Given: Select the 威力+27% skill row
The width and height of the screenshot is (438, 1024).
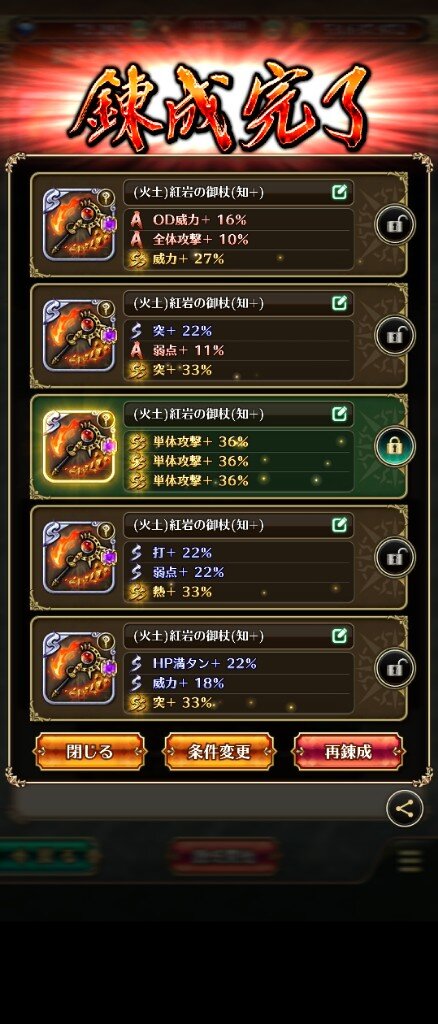Looking at the screenshot, I should 239,259.
